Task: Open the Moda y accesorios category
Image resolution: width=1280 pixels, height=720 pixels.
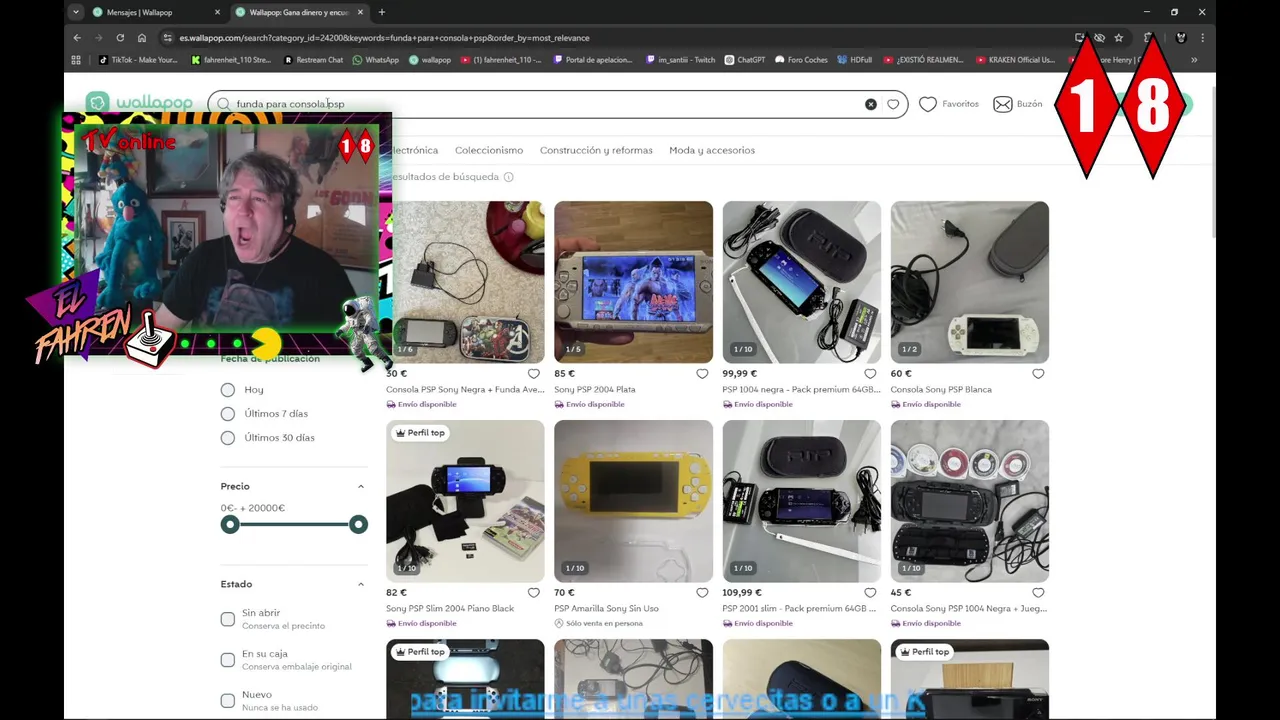Action: [712, 150]
